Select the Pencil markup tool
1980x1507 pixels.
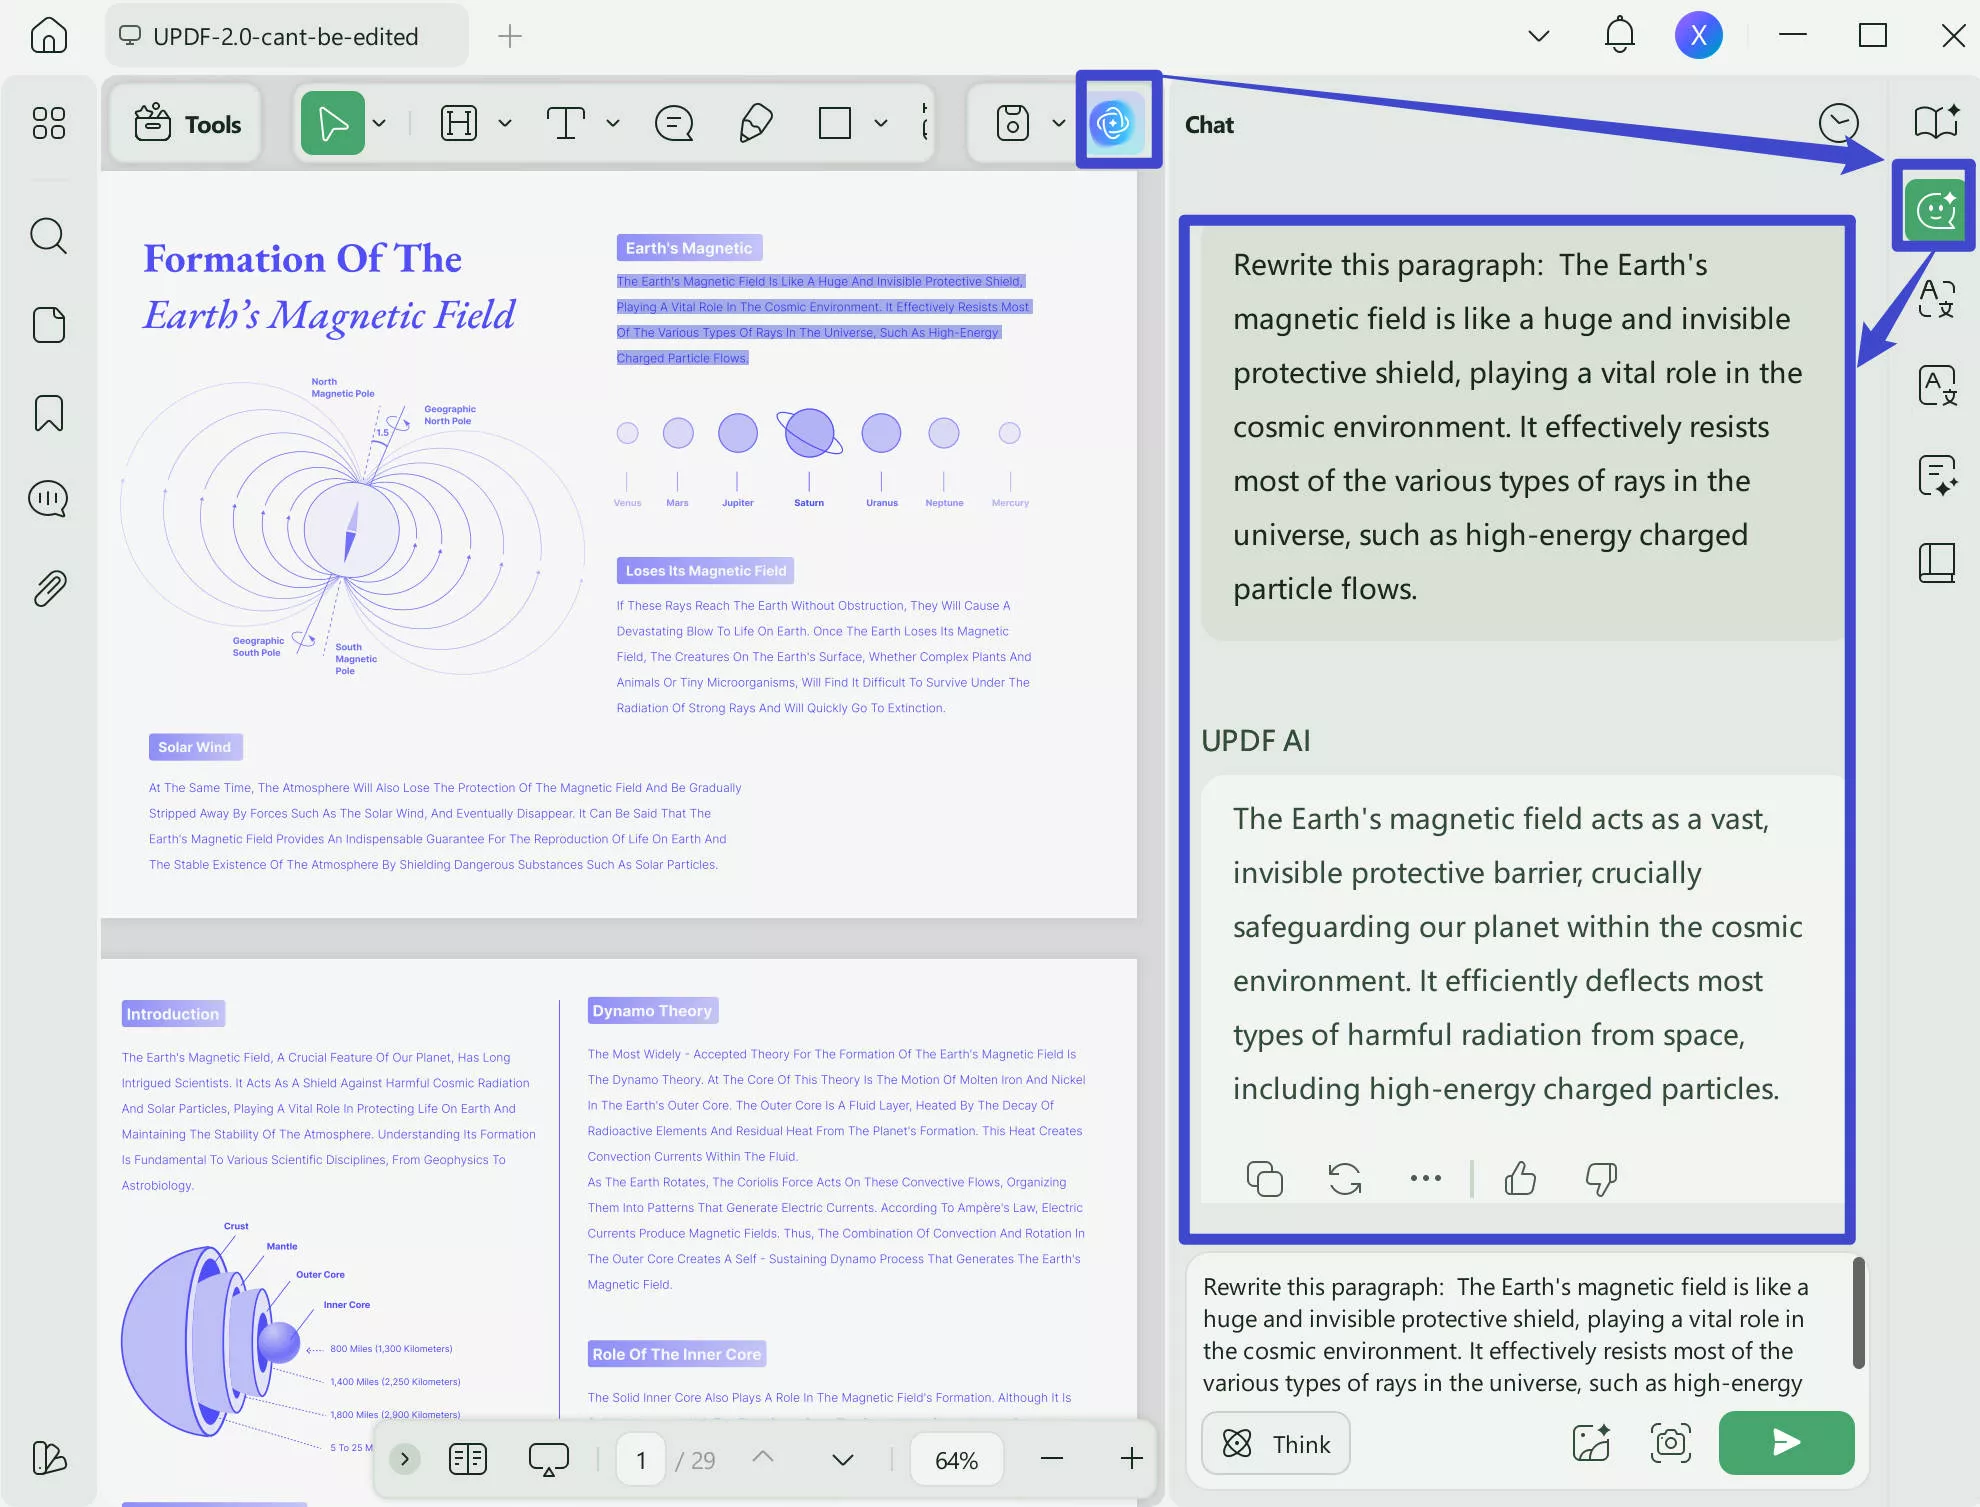click(x=755, y=122)
